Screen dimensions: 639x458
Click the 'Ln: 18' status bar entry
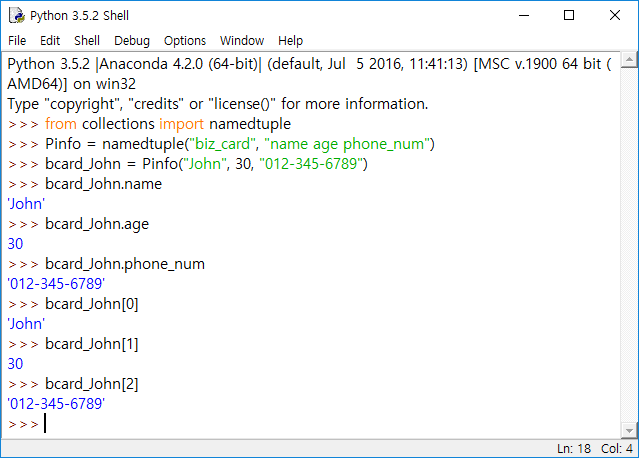[x=574, y=449]
